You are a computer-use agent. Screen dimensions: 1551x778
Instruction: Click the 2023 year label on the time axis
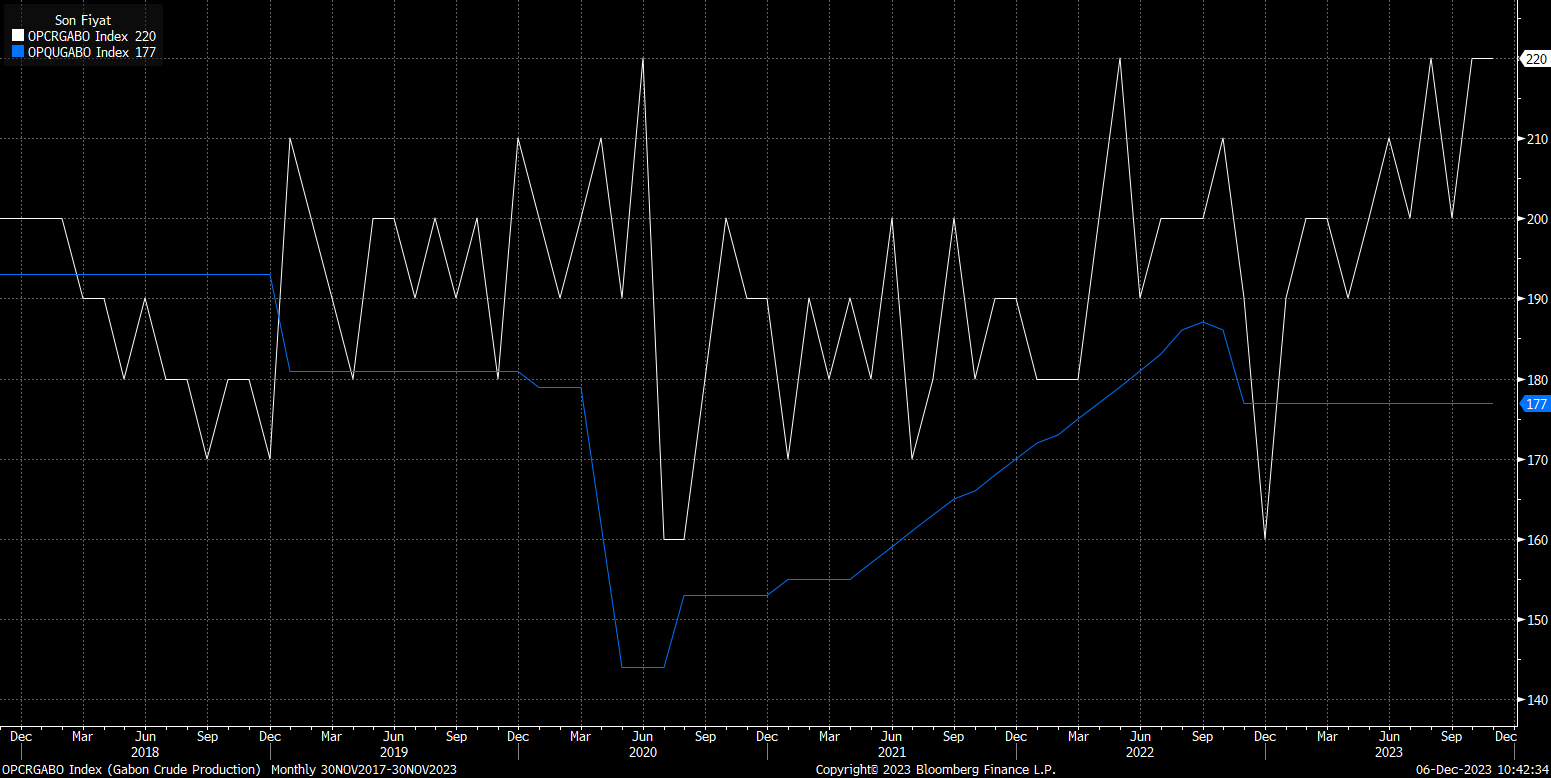[1389, 751]
